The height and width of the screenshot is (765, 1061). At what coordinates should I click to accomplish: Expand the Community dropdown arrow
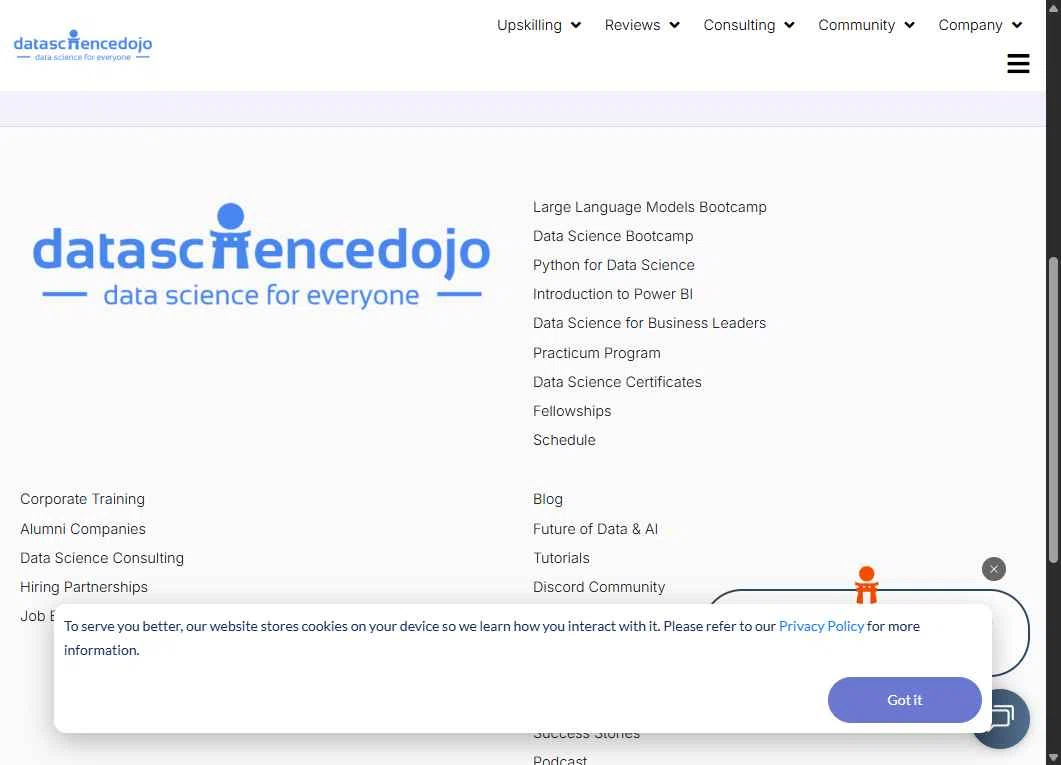click(909, 25)
